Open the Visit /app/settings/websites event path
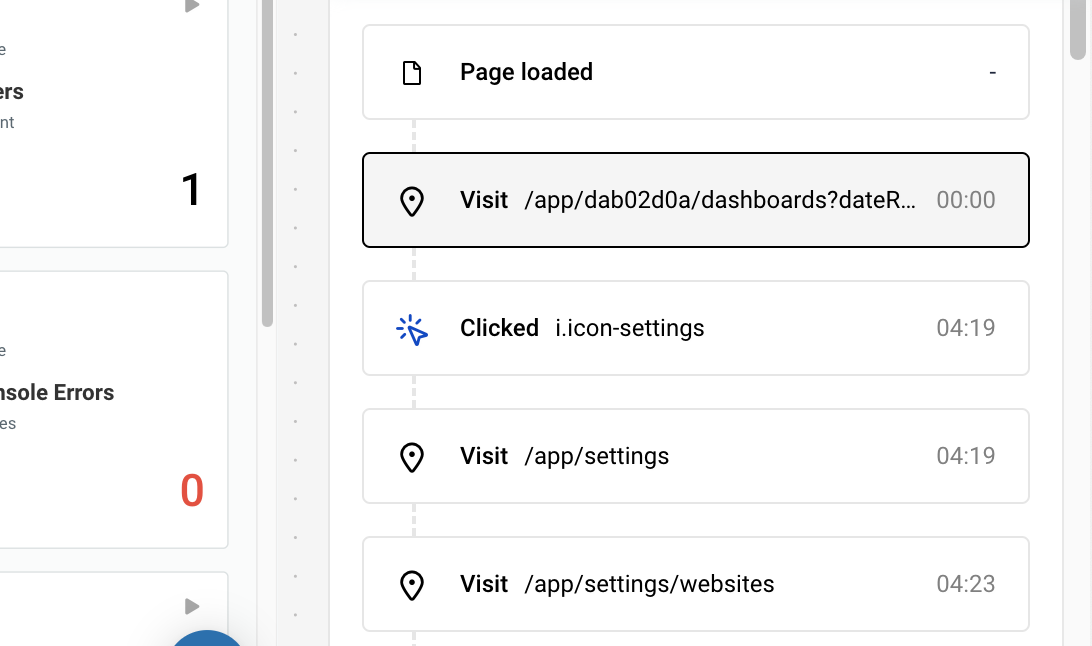1092x646 pixels. coord(649,584)
